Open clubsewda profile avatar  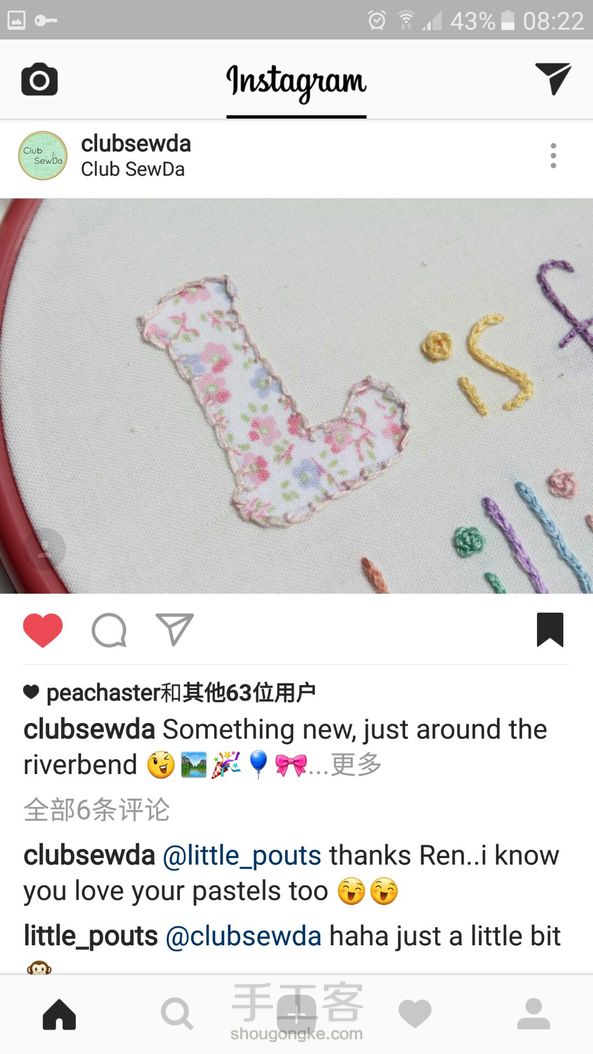click(43, 155)
